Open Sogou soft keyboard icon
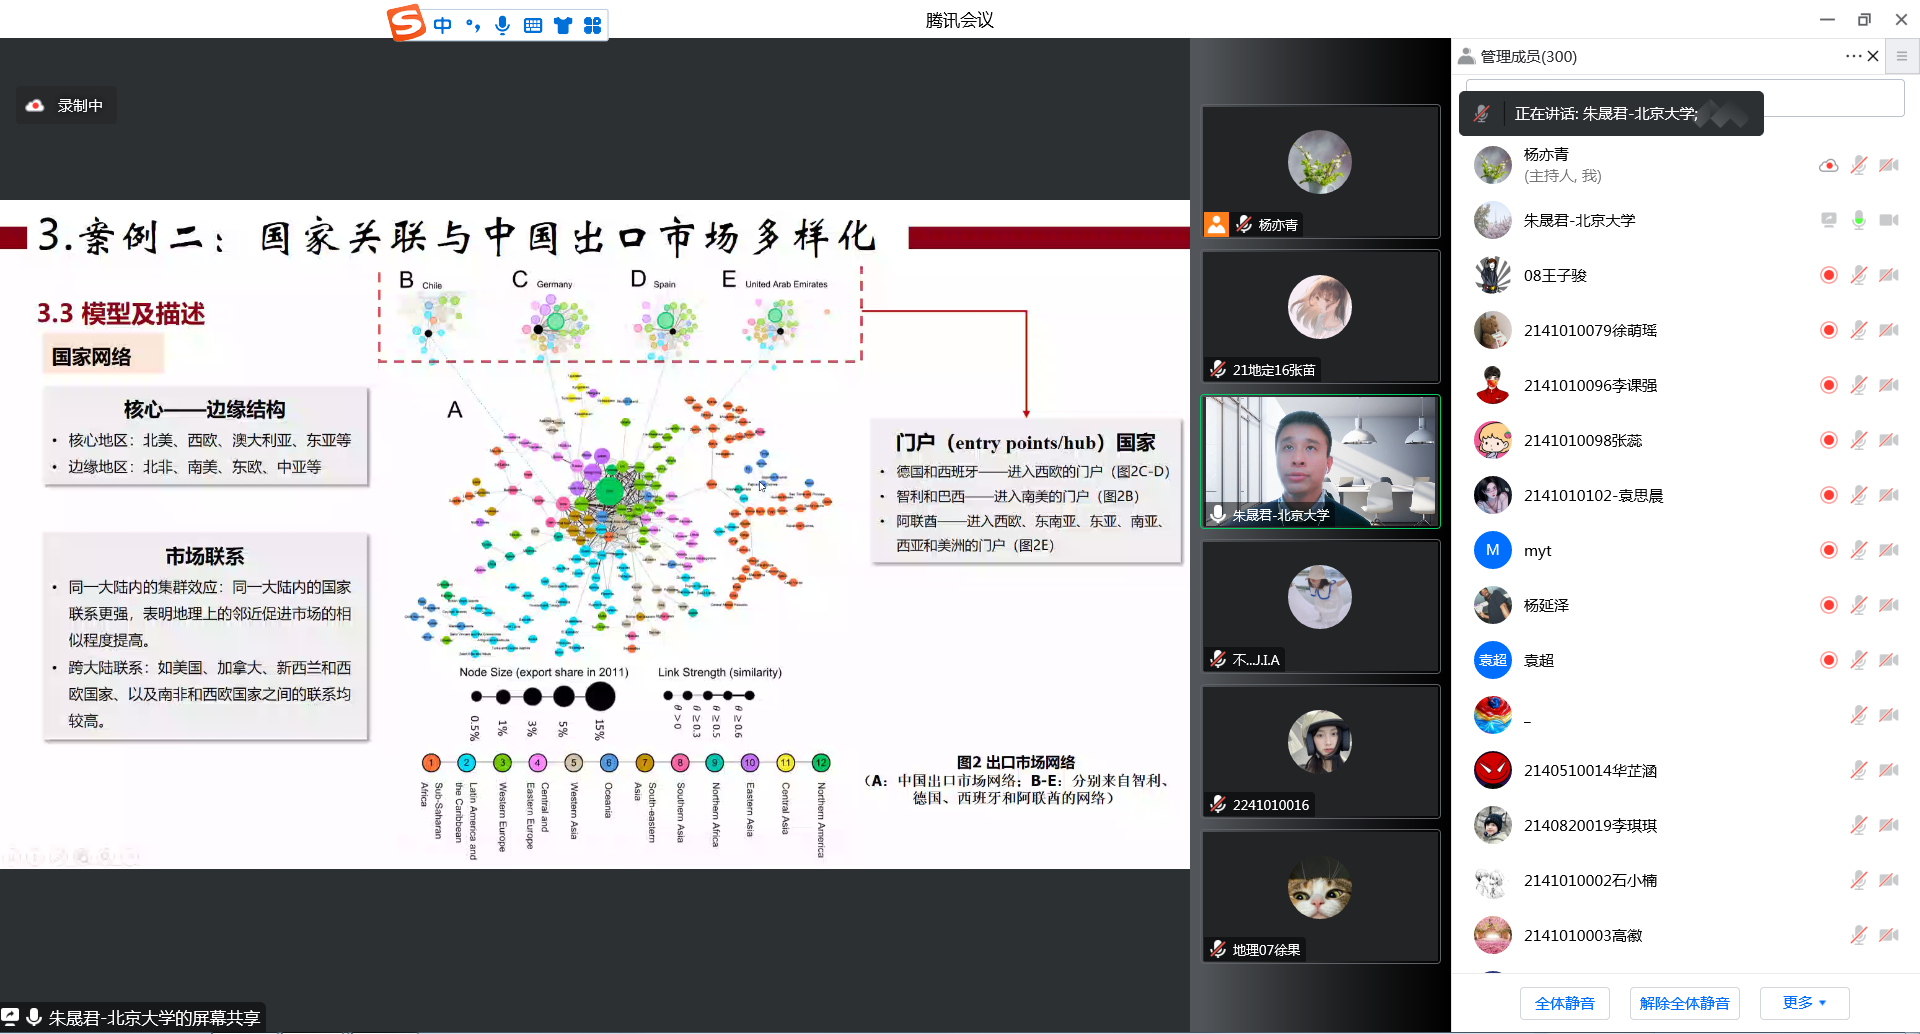Image resolution: width=1920 pixels, height=1034 pixels. coord(533,25)
